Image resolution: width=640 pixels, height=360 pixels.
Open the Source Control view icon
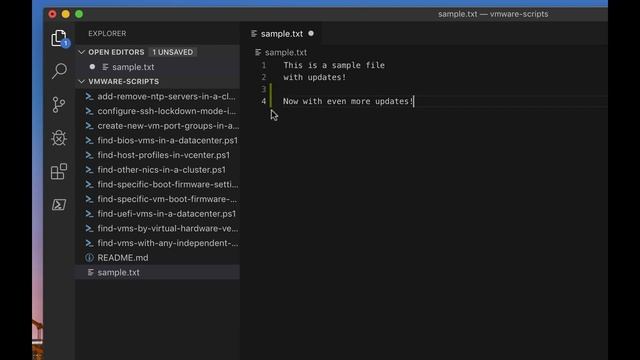pos(59,104)
